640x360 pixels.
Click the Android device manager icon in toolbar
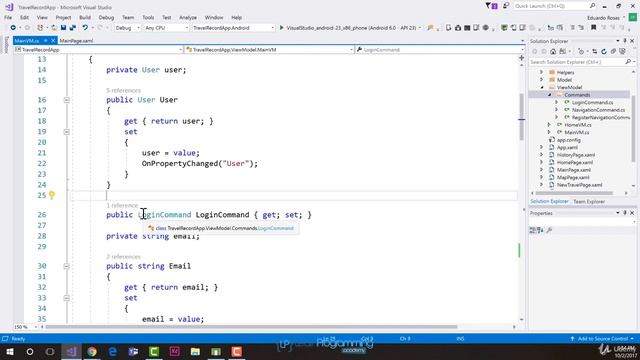(x=449, y=28)
